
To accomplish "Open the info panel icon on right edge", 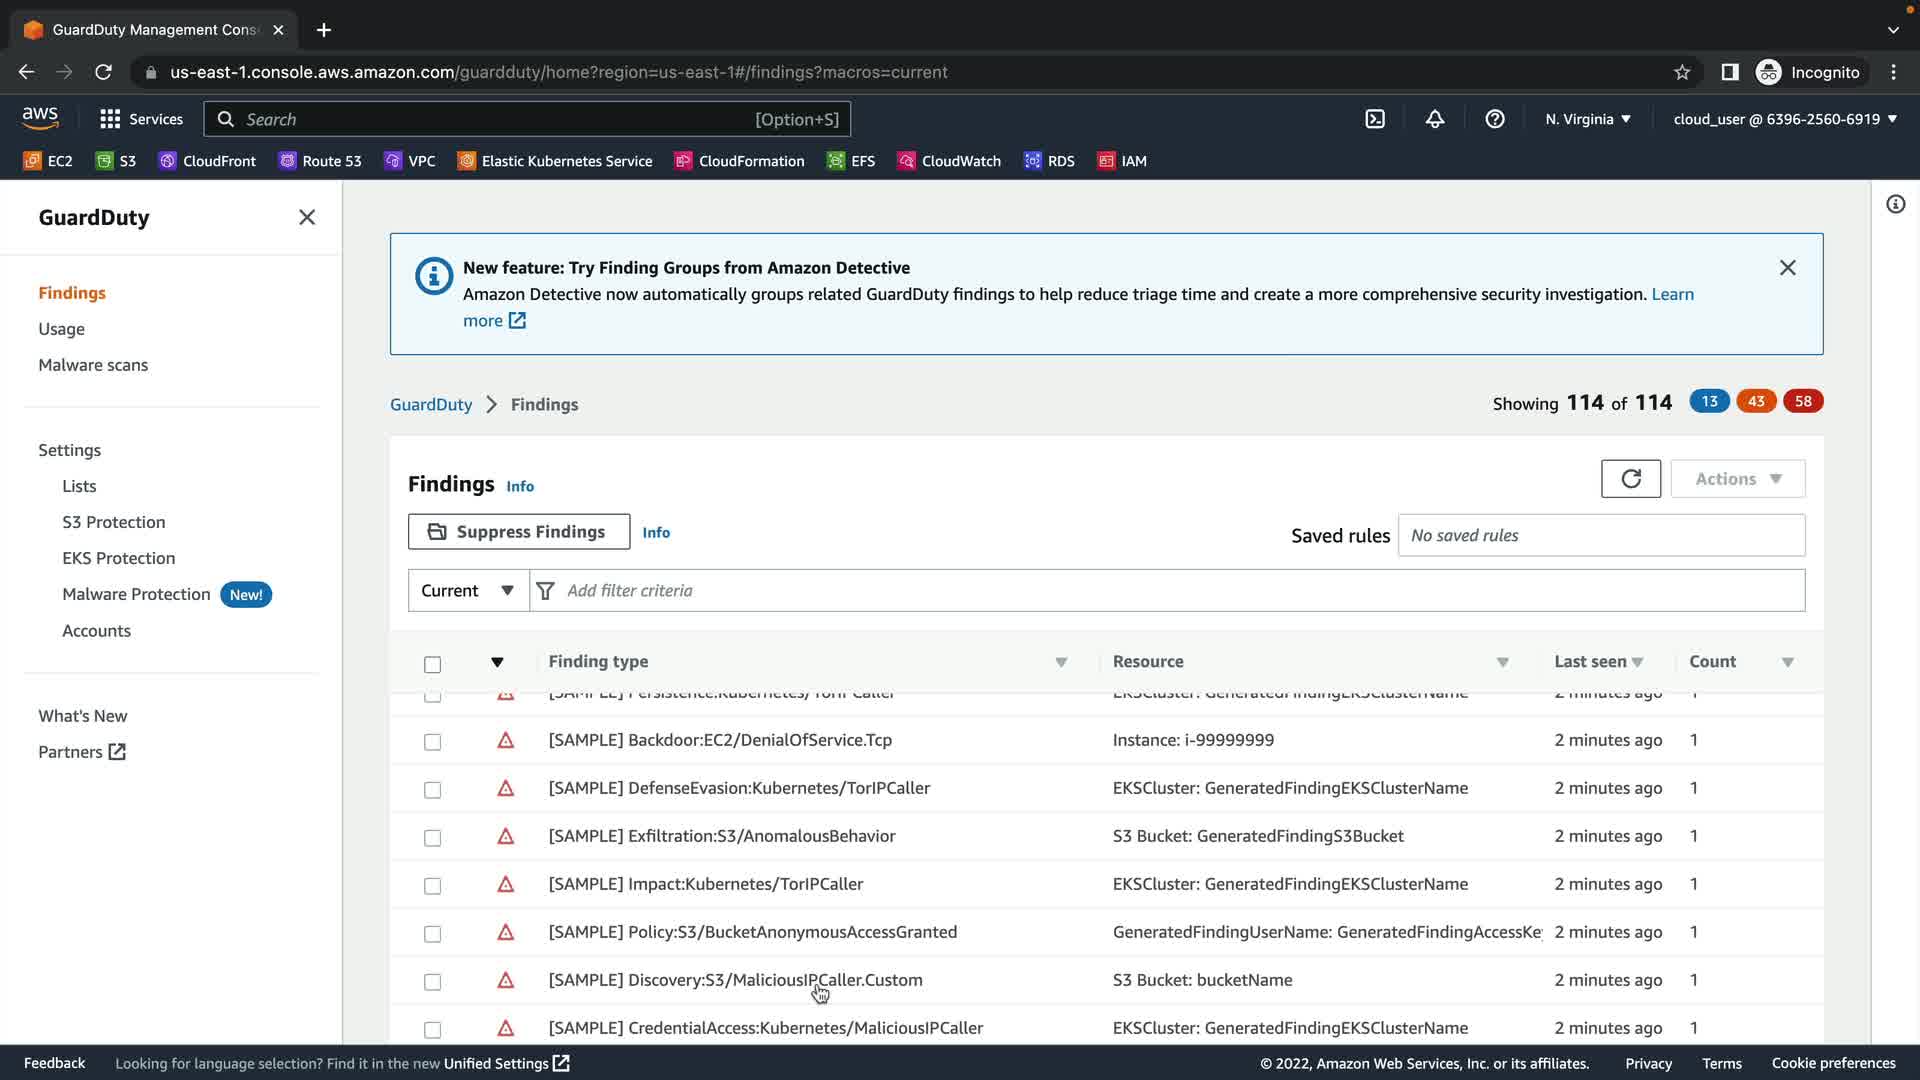I will [x=1895, y=205].
